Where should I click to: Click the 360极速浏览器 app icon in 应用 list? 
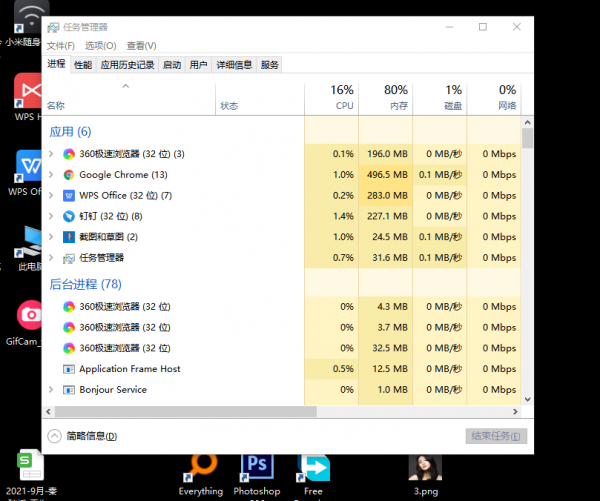(69, 154)
